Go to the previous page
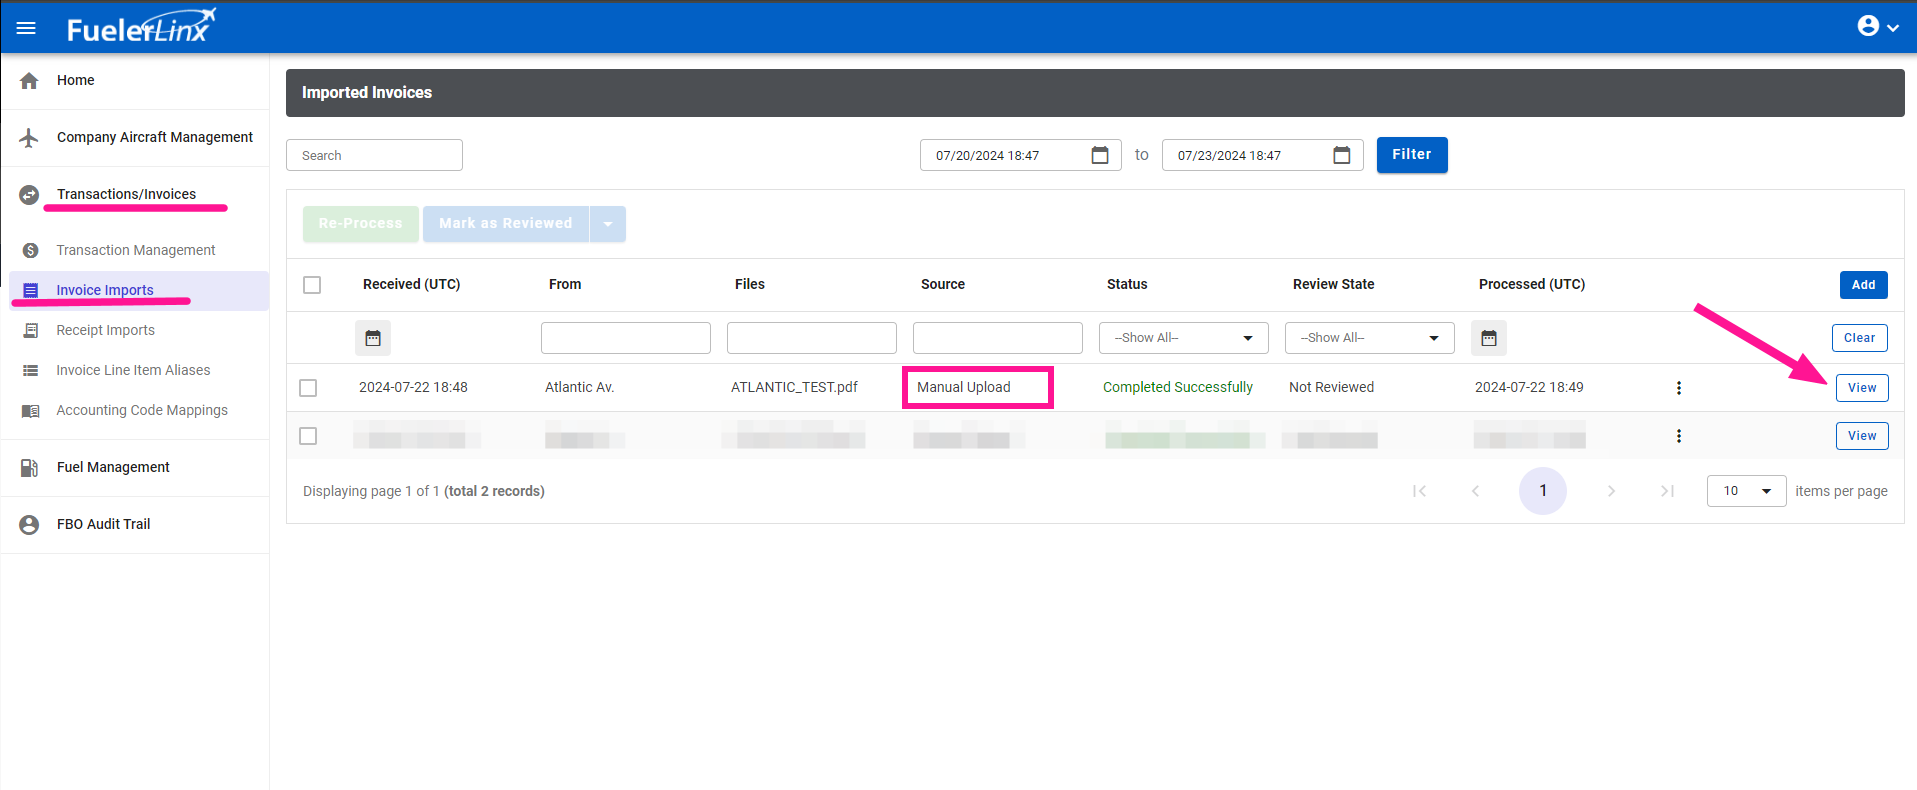Screen dimensions: 1917x790 pyautogui.click(x=1475, y=491)
